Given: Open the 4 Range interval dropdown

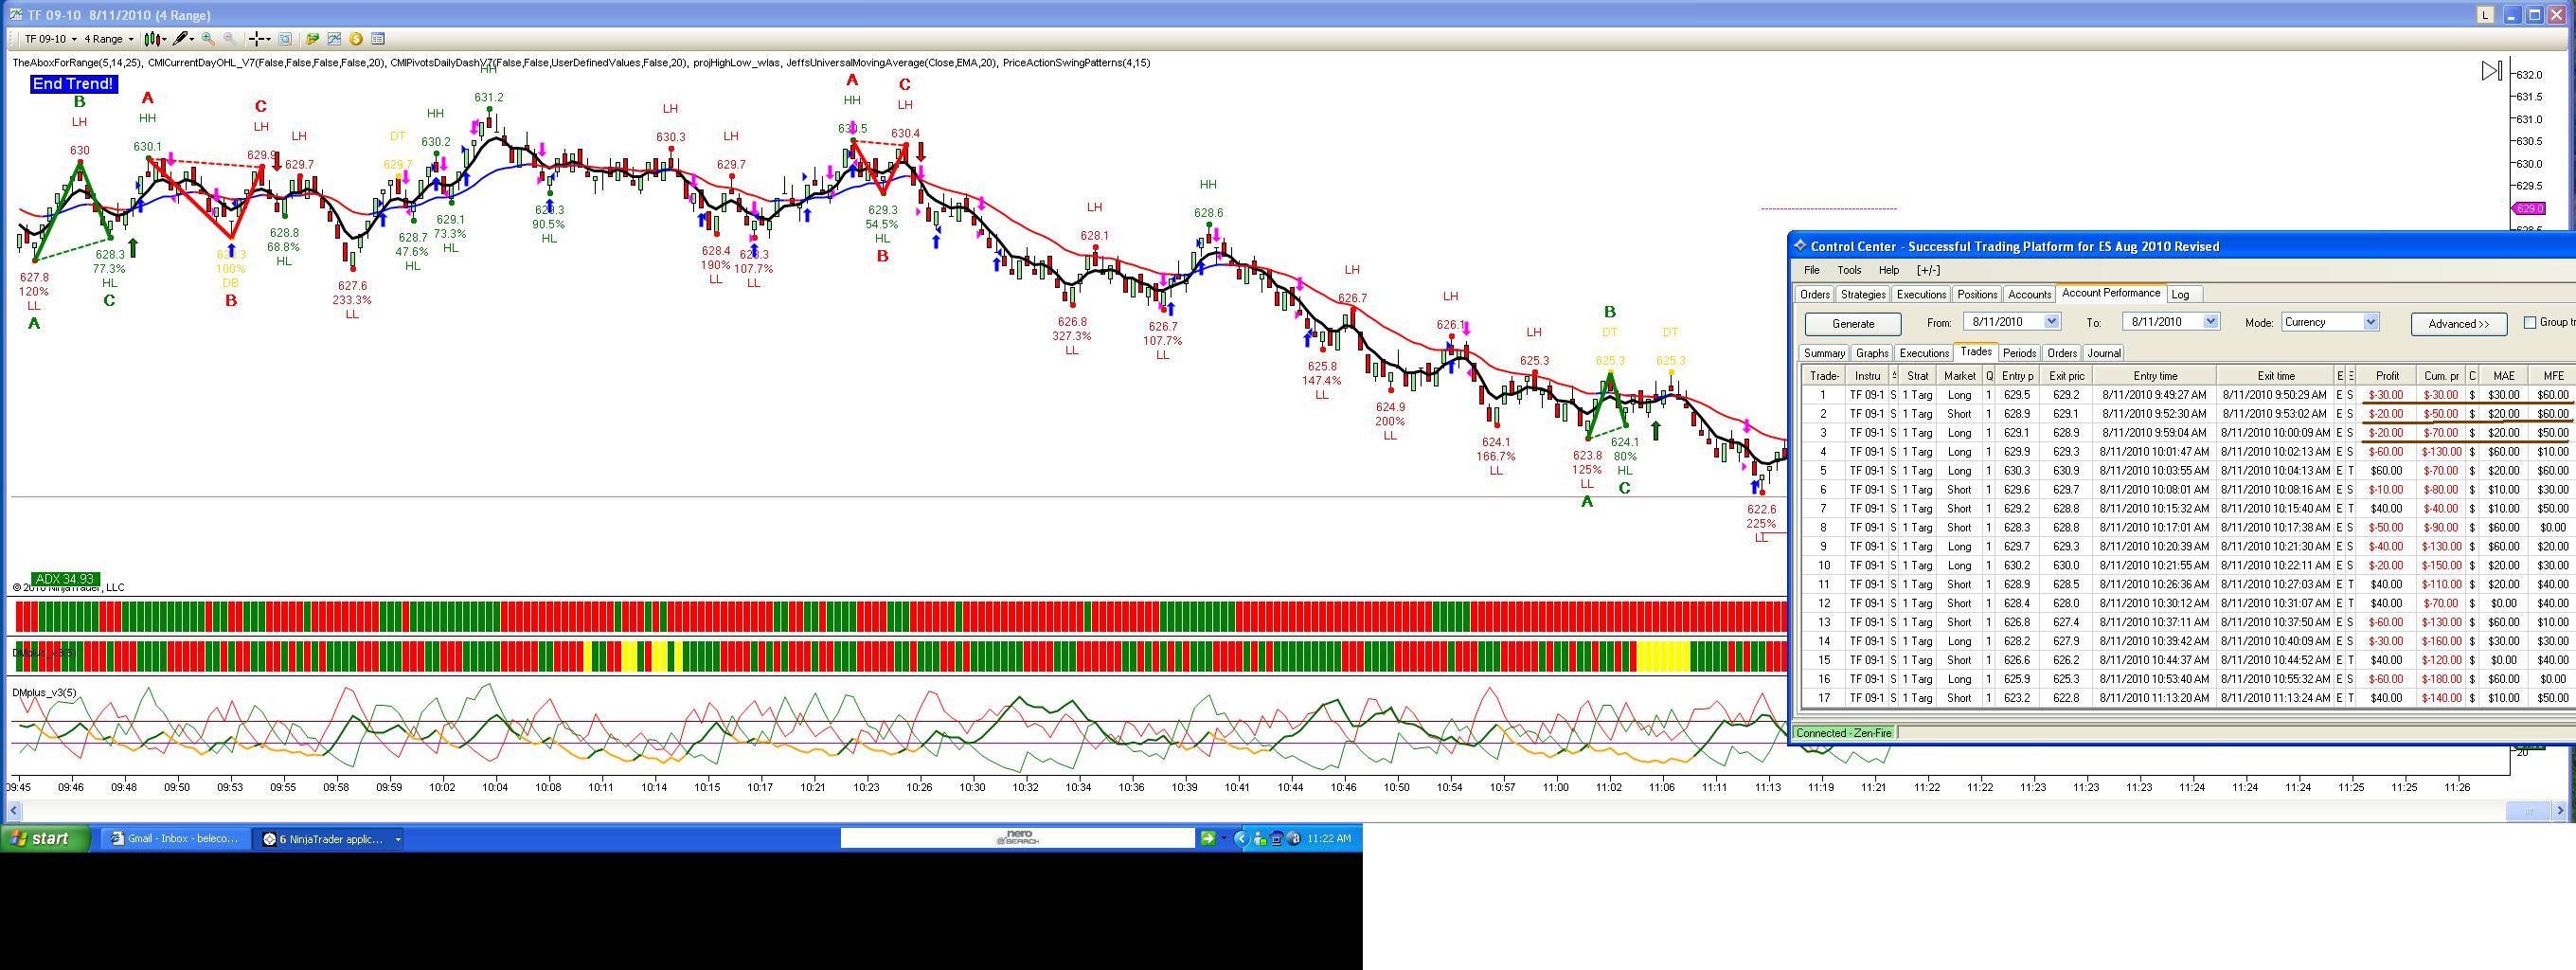Looking at the screenshot, I should (x=108, y=39).
